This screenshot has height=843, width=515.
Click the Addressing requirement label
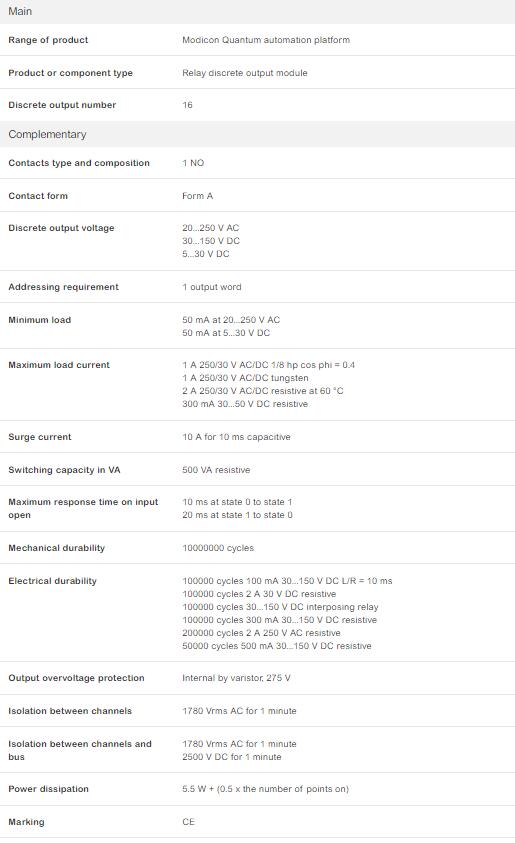tap(63, 287)
